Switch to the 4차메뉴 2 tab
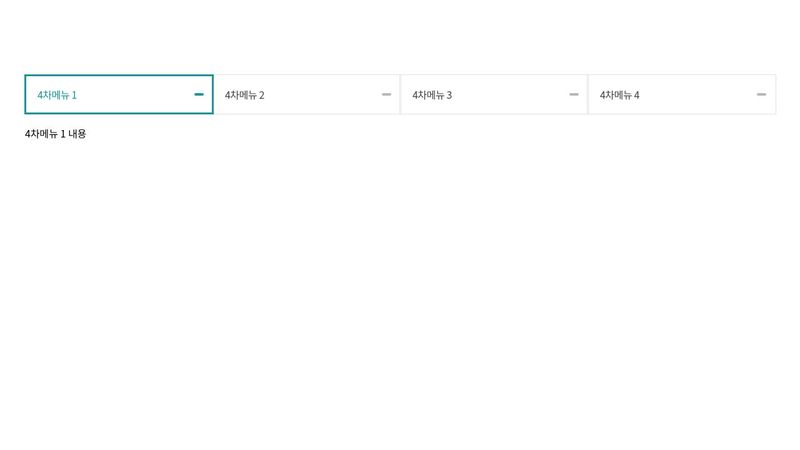Viewport: 800px width, 450px height. point(306,94)
